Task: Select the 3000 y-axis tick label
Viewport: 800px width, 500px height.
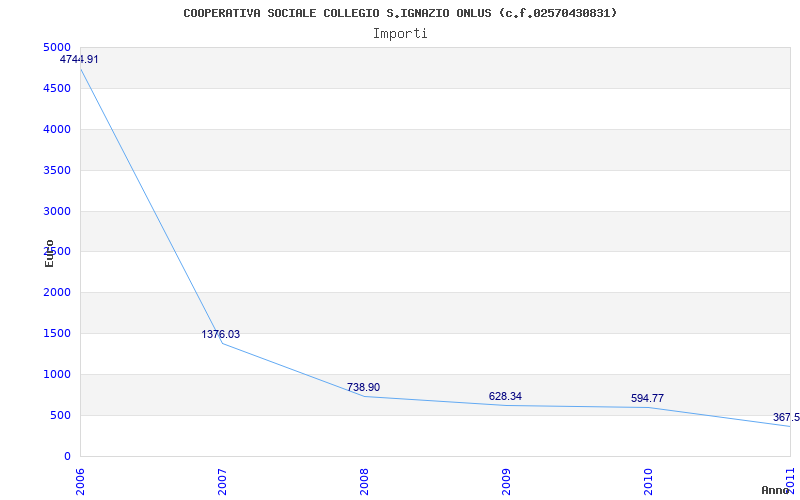Action: click(57, 211)
